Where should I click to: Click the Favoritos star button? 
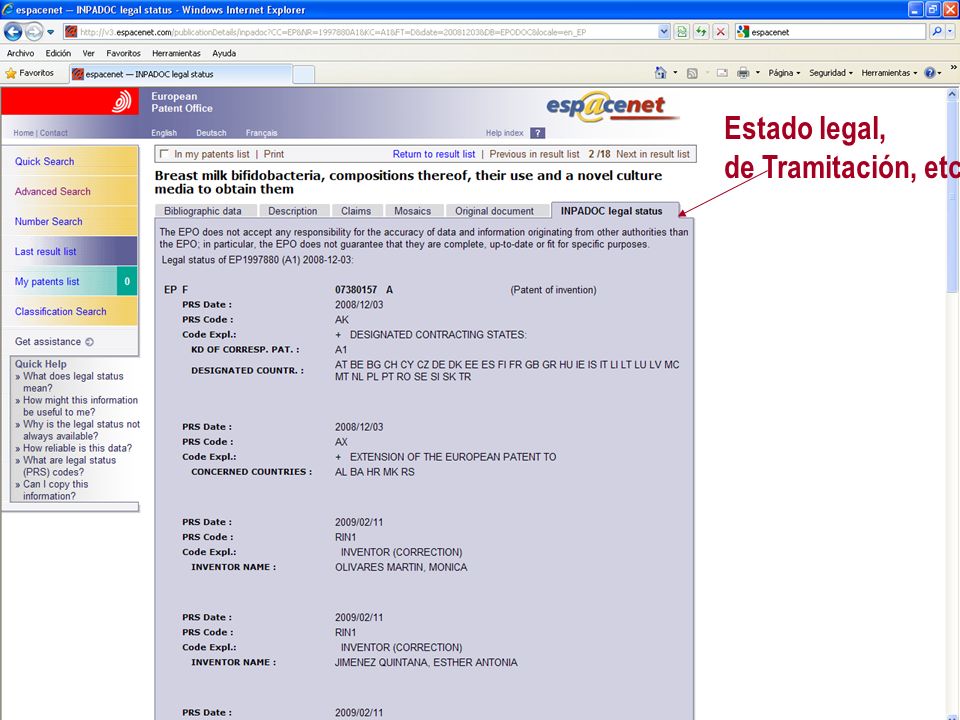click(29, 73)
